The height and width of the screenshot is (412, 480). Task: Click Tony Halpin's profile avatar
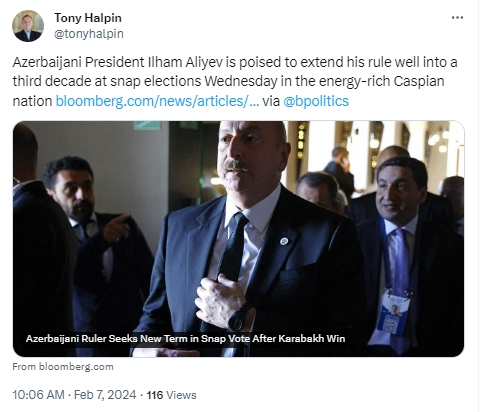(28, 26)
